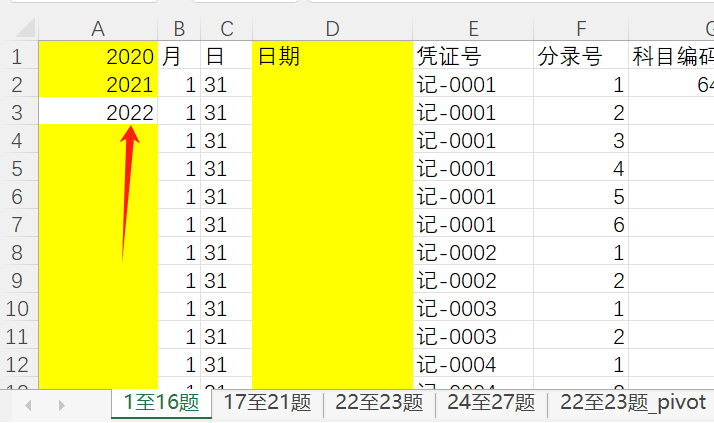Click empty yellow date cell D2
Image resolution: width=714 pixels, height=423 pixels.
(332, 83)
